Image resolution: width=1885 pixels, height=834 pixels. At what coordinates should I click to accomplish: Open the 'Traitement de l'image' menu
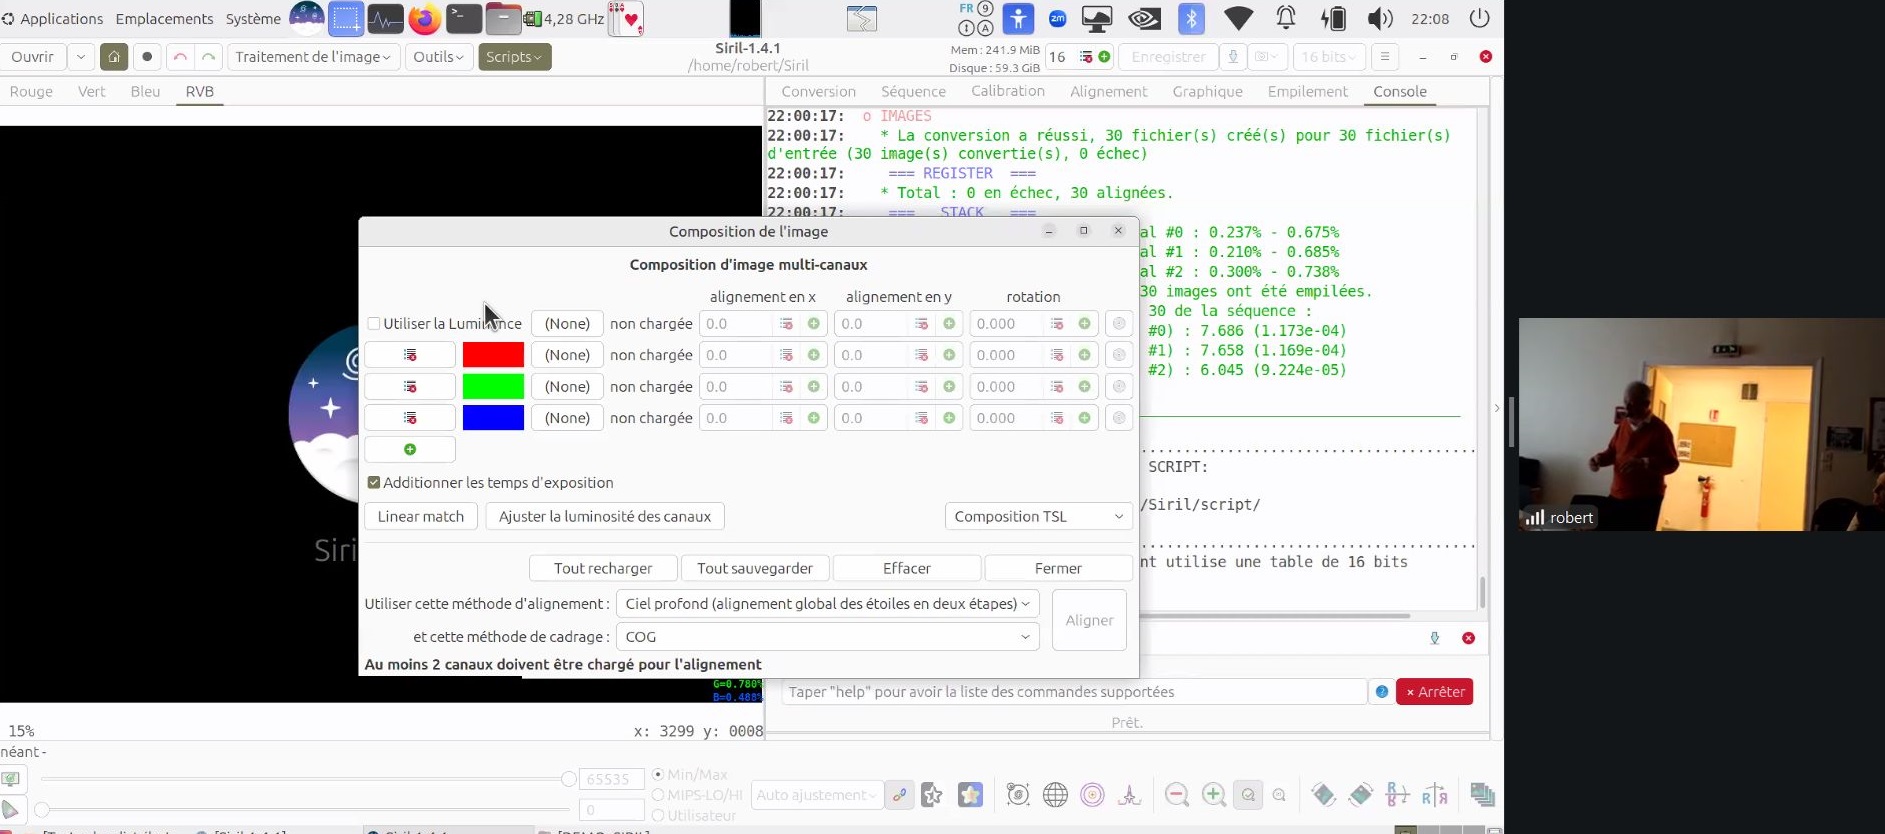[313, 57]
